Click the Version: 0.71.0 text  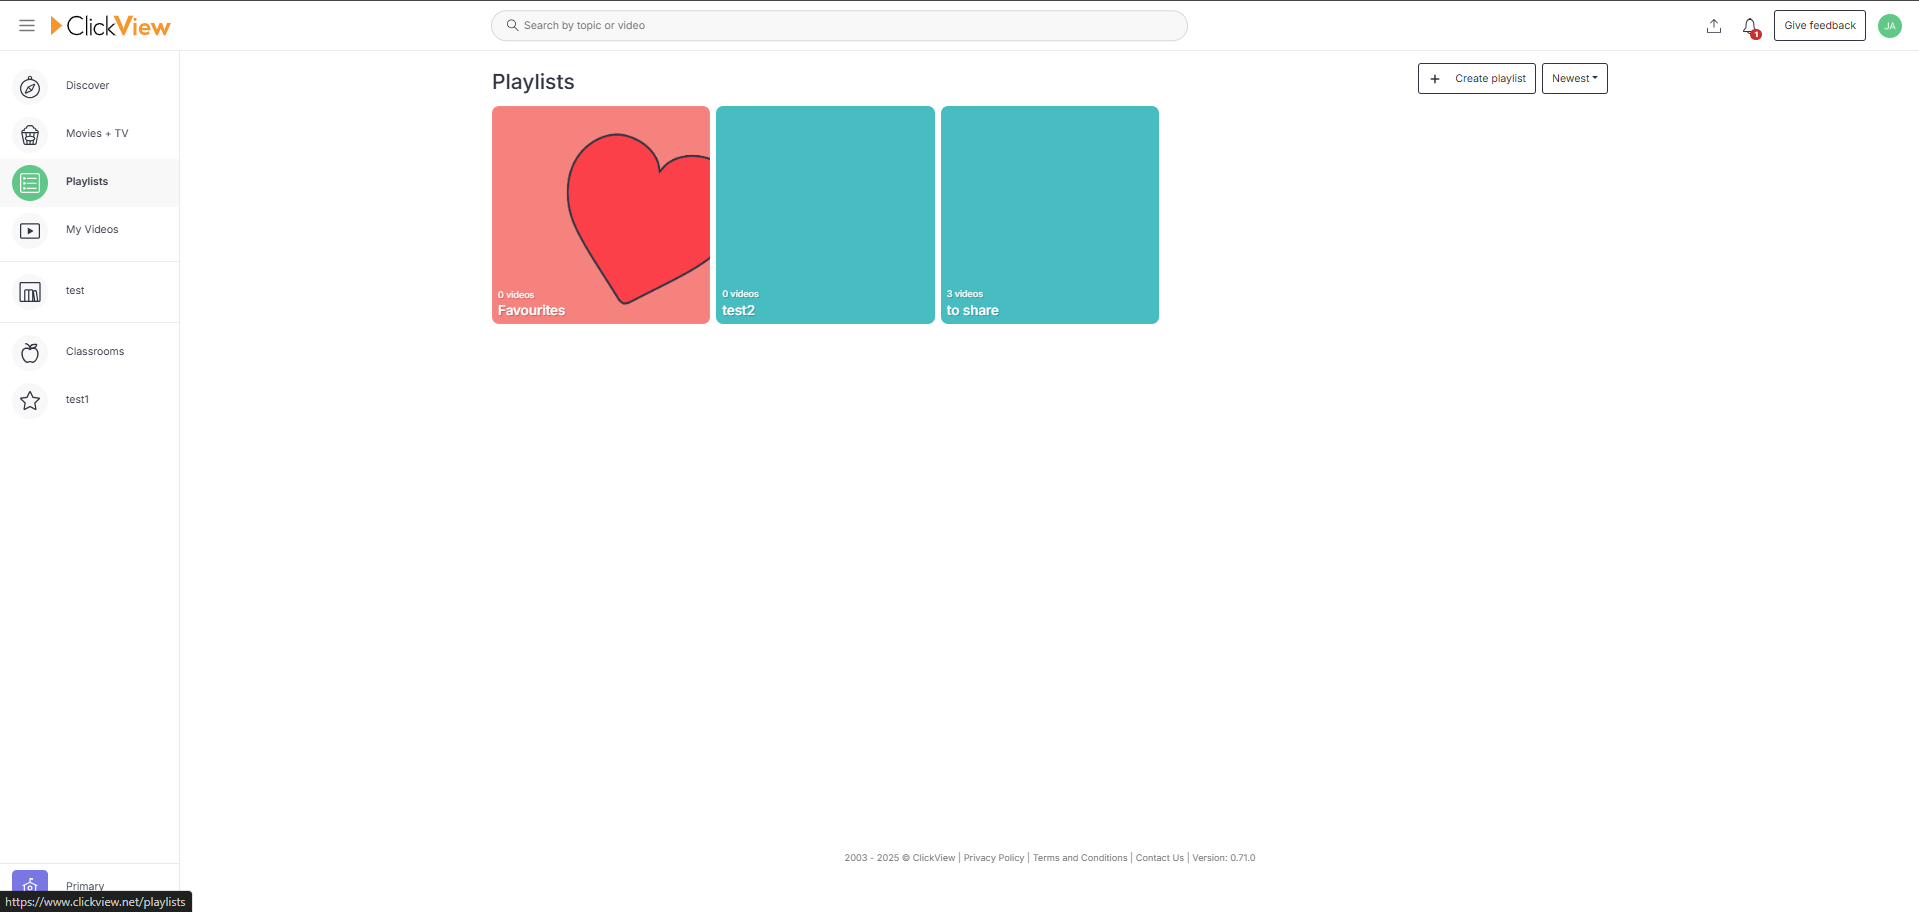coord(1223,858)
